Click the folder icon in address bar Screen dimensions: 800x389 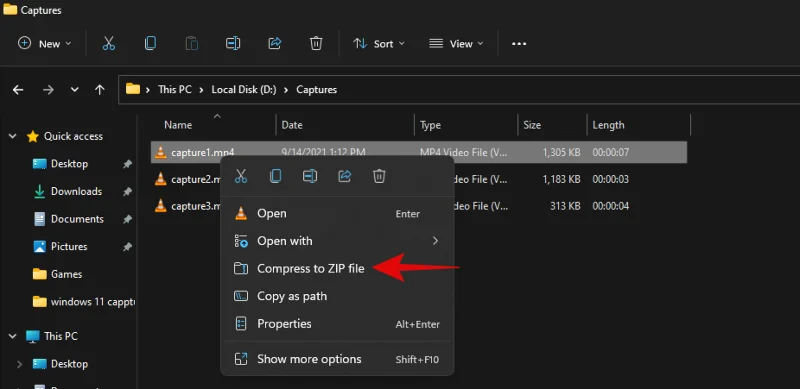point(133,89)
